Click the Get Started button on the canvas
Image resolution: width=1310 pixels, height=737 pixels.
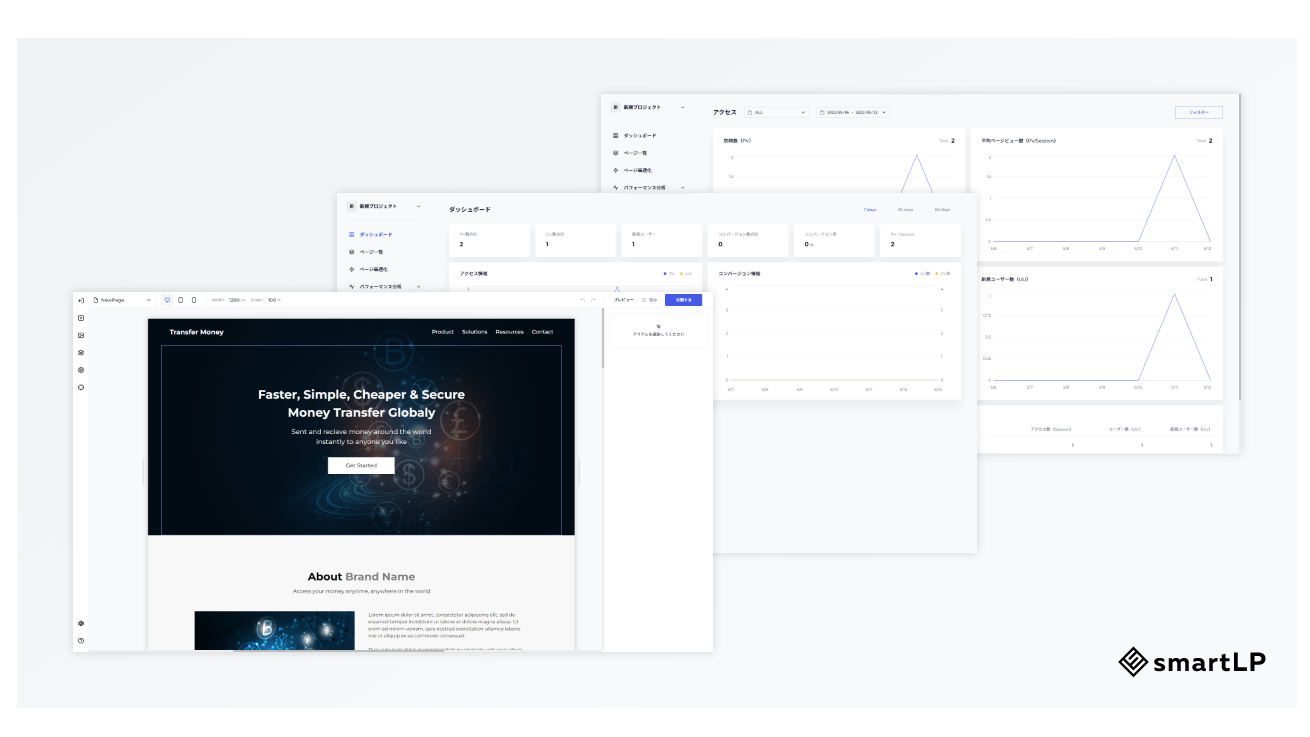[361, 466]
